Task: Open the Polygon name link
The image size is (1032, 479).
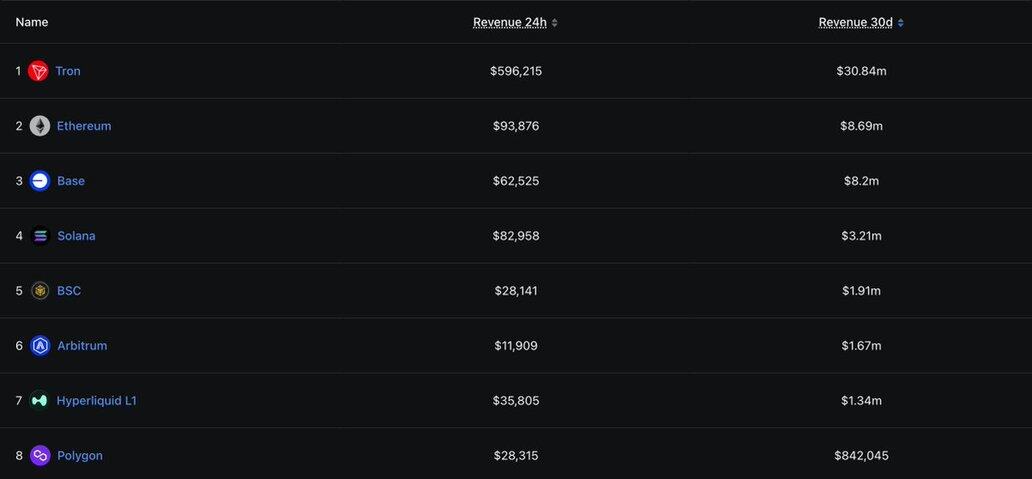Action: point(80,456)
